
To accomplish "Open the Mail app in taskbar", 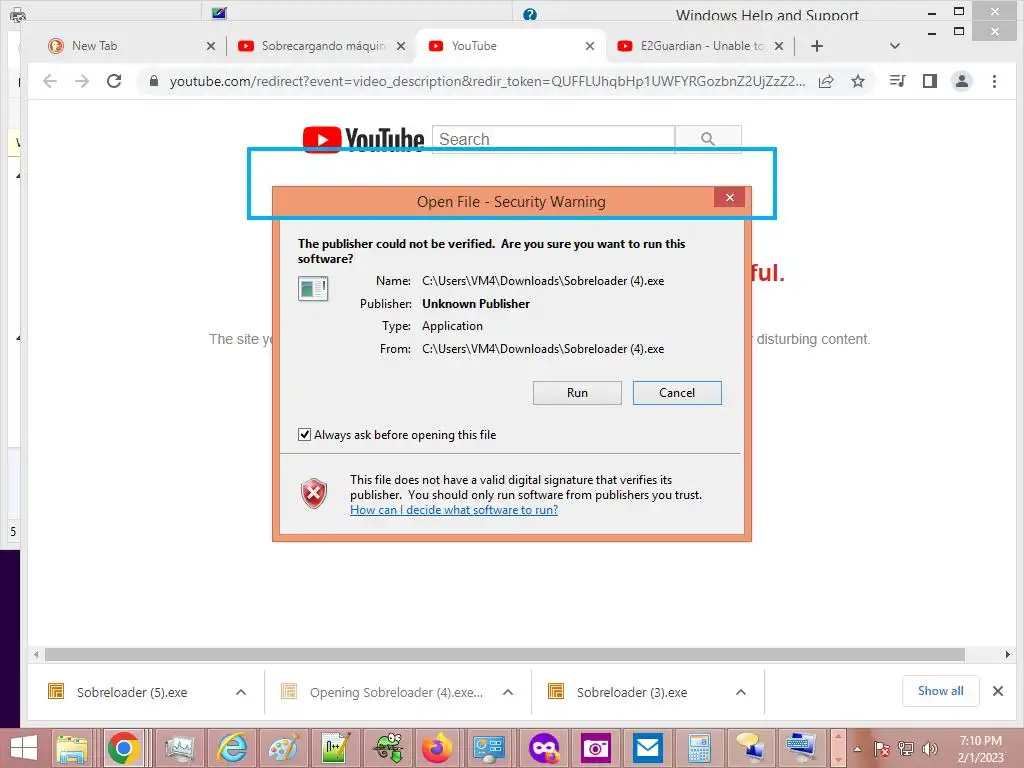I will pos(647,748).
